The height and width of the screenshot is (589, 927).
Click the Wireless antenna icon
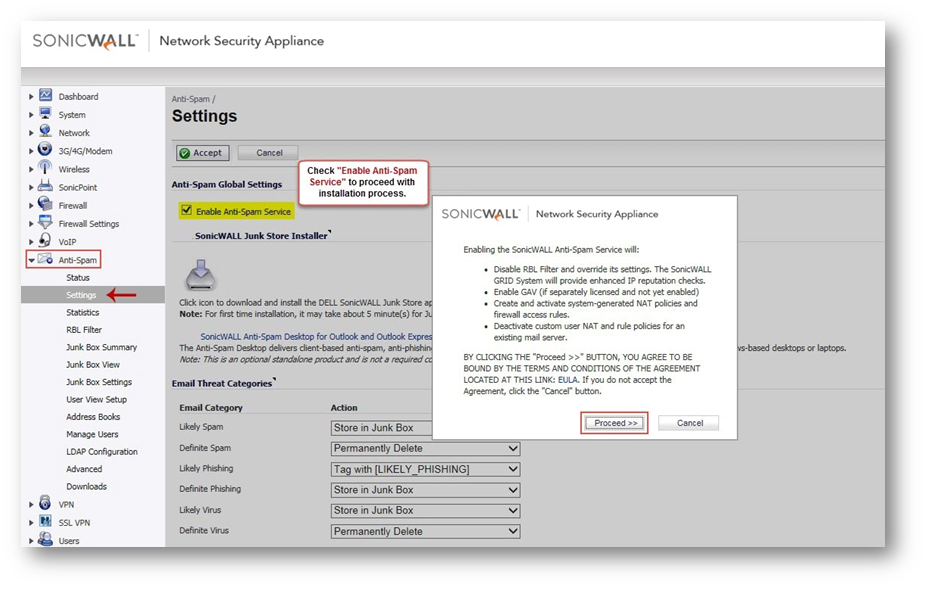tap(45, 168)
